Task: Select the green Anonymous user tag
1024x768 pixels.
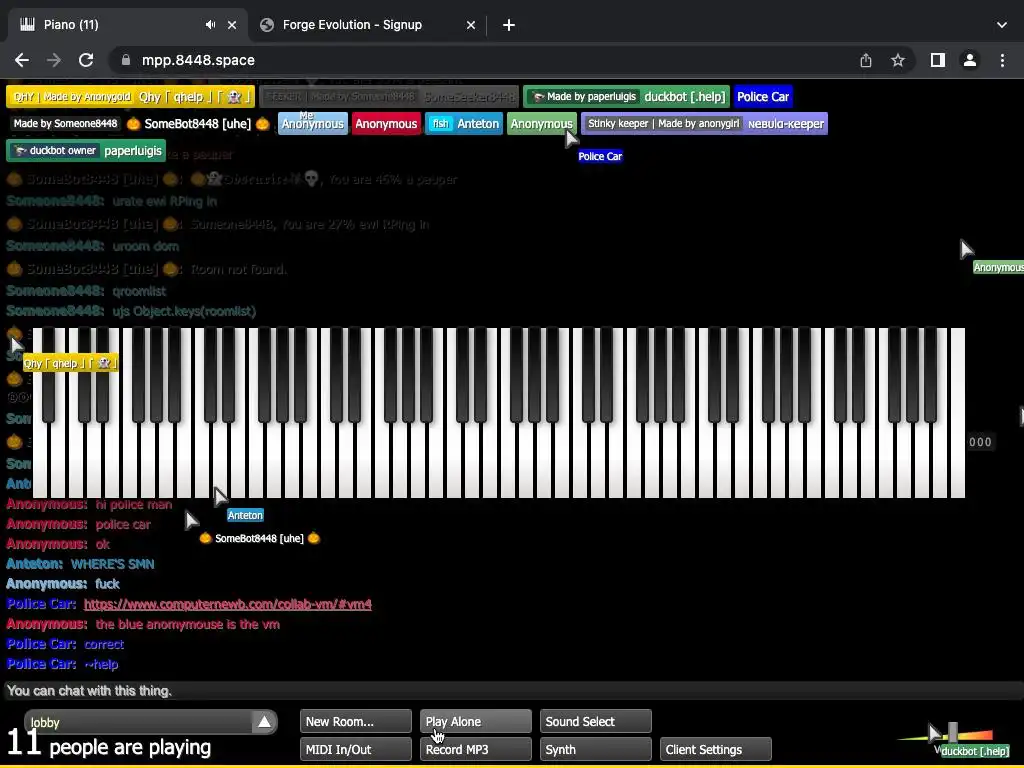Action: click(x=541, y=123)
